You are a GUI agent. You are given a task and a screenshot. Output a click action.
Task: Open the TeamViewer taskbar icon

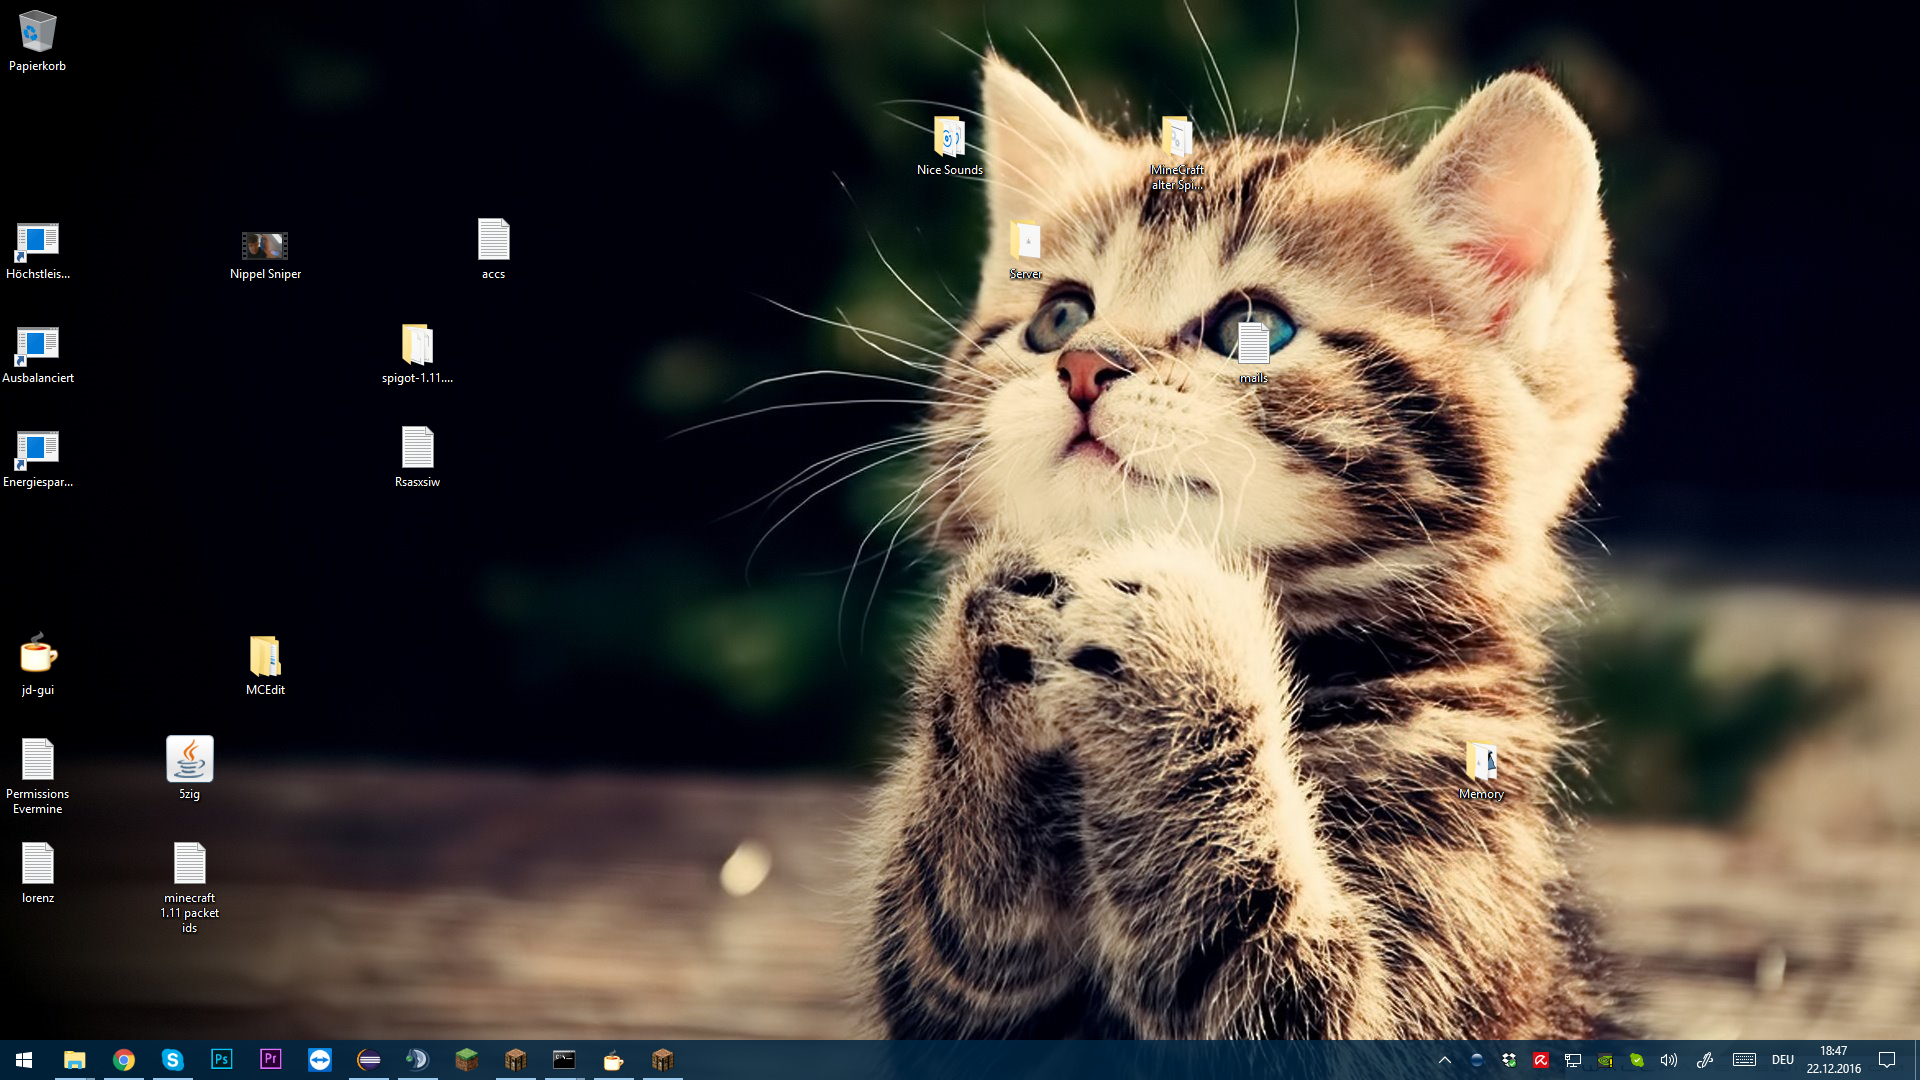pyautogui.click(x=320, y=1059)
